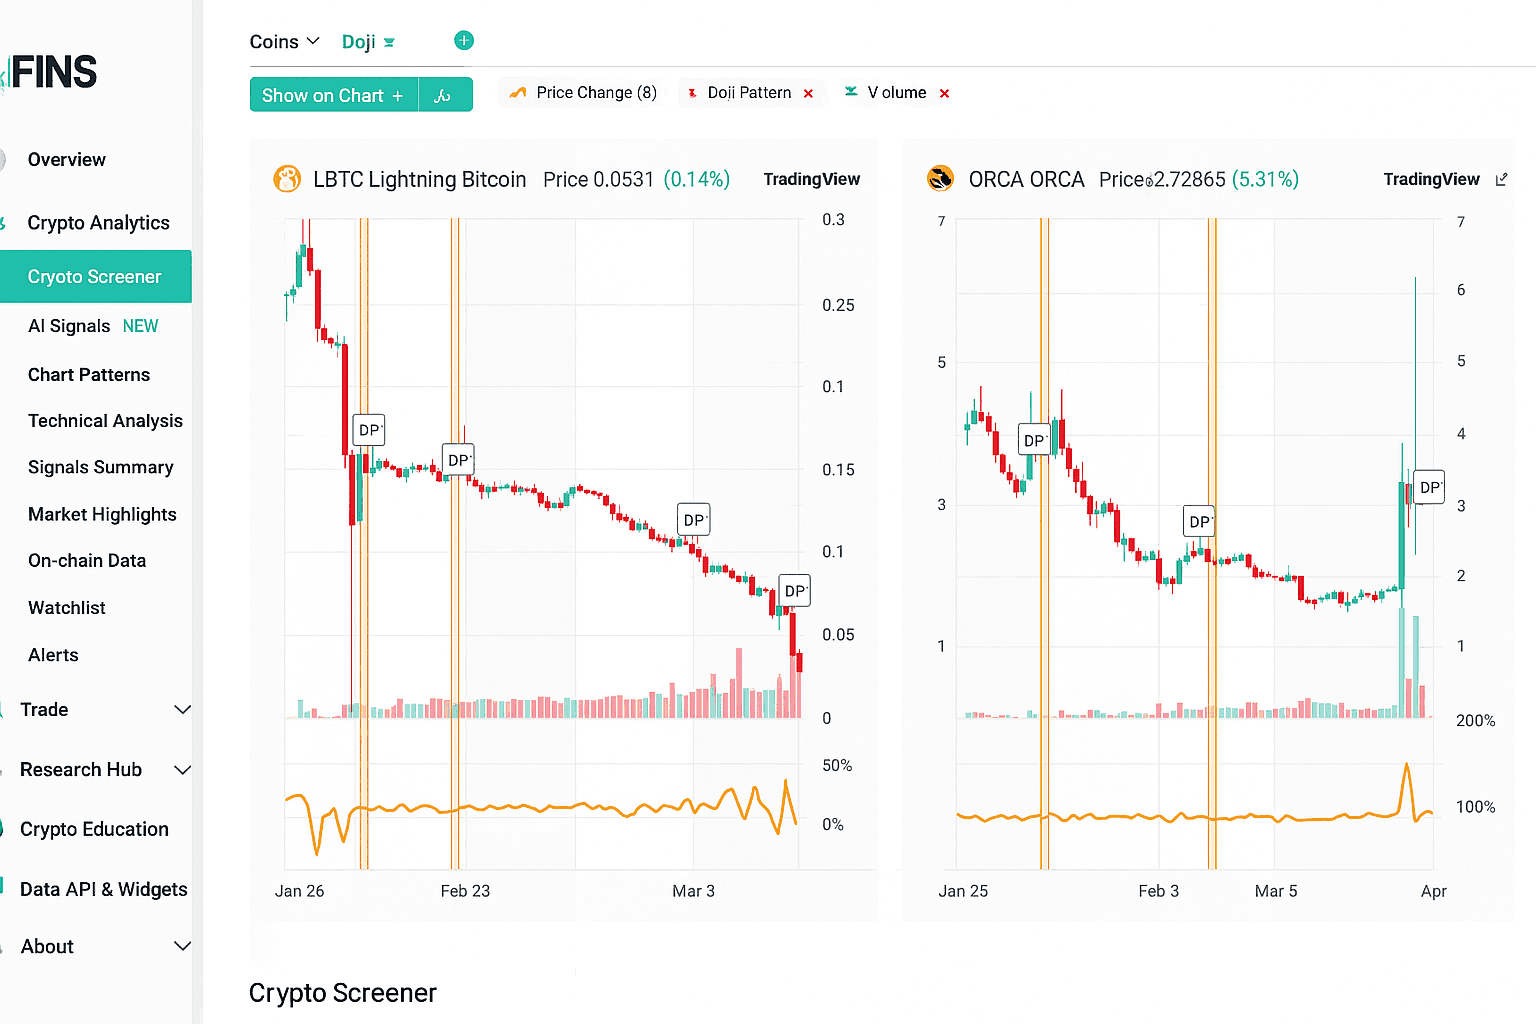Open the TradingView link on LBTC chart
Viewport: 1536px width, 1024px height.
[x=811, y=180]
